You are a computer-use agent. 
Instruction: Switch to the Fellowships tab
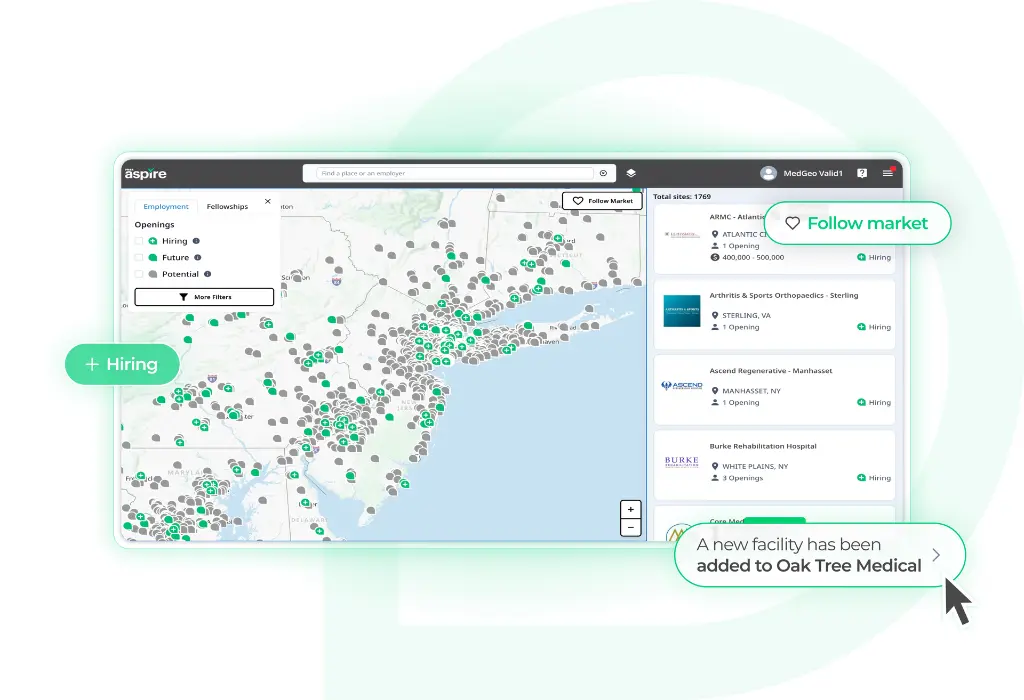(227, 206)
